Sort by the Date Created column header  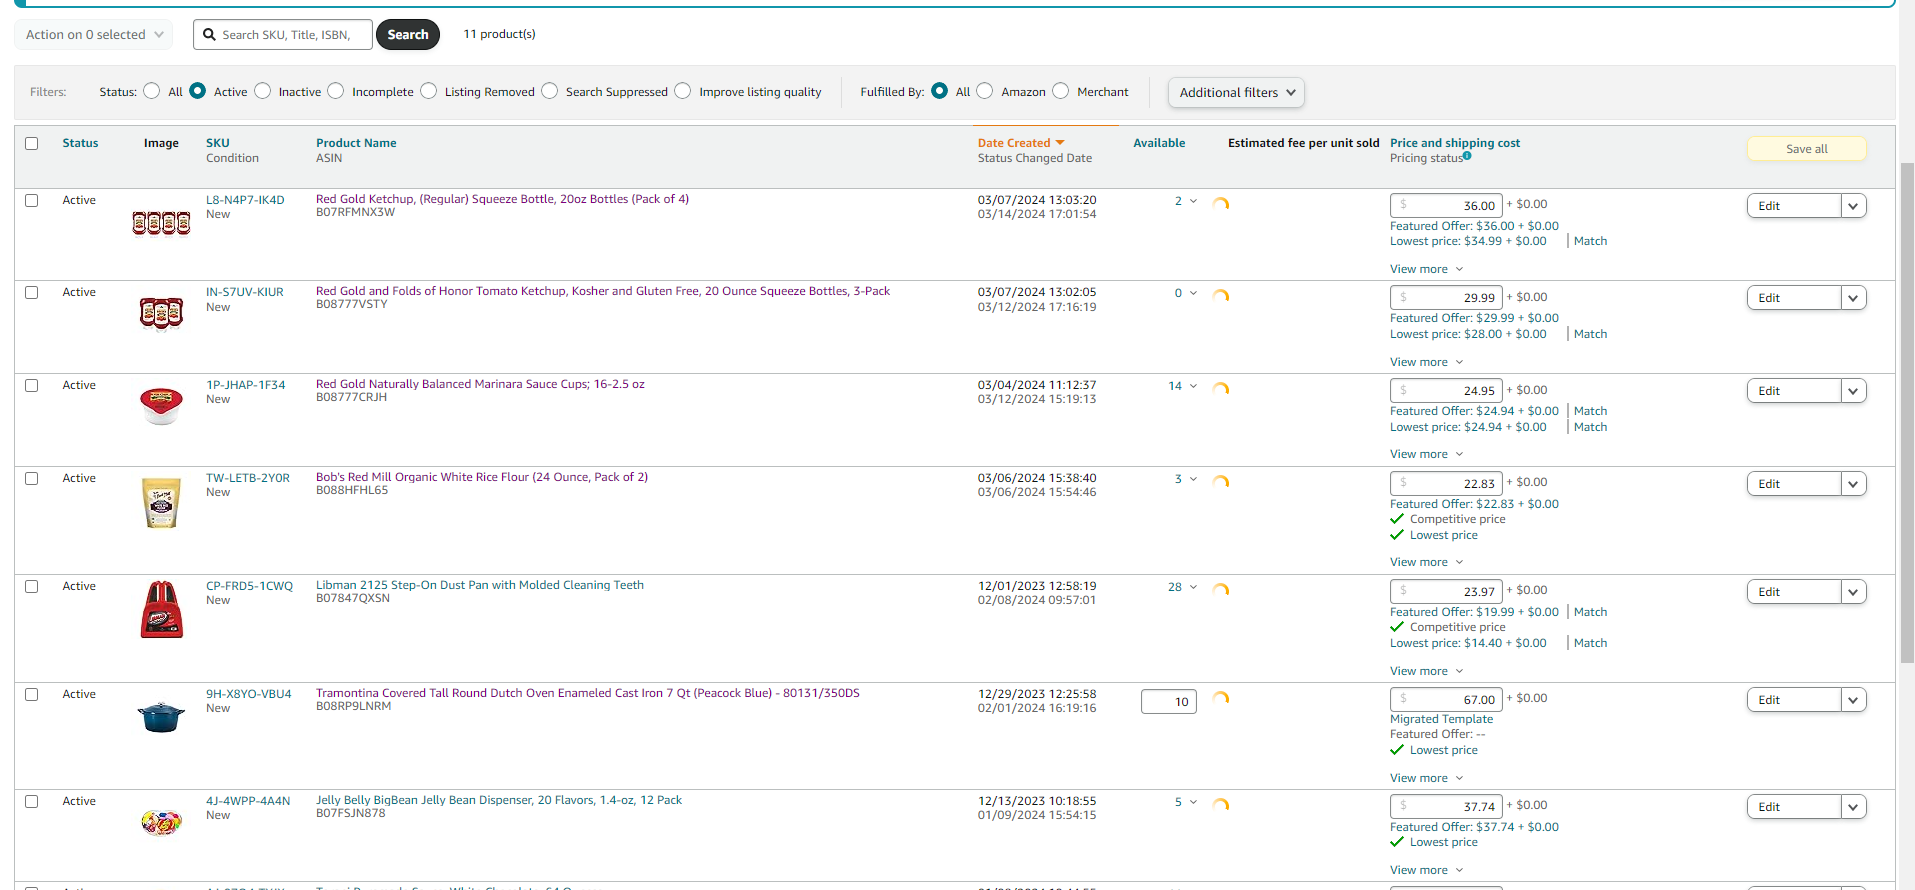pyautogui.click(x=1014, y=143)
